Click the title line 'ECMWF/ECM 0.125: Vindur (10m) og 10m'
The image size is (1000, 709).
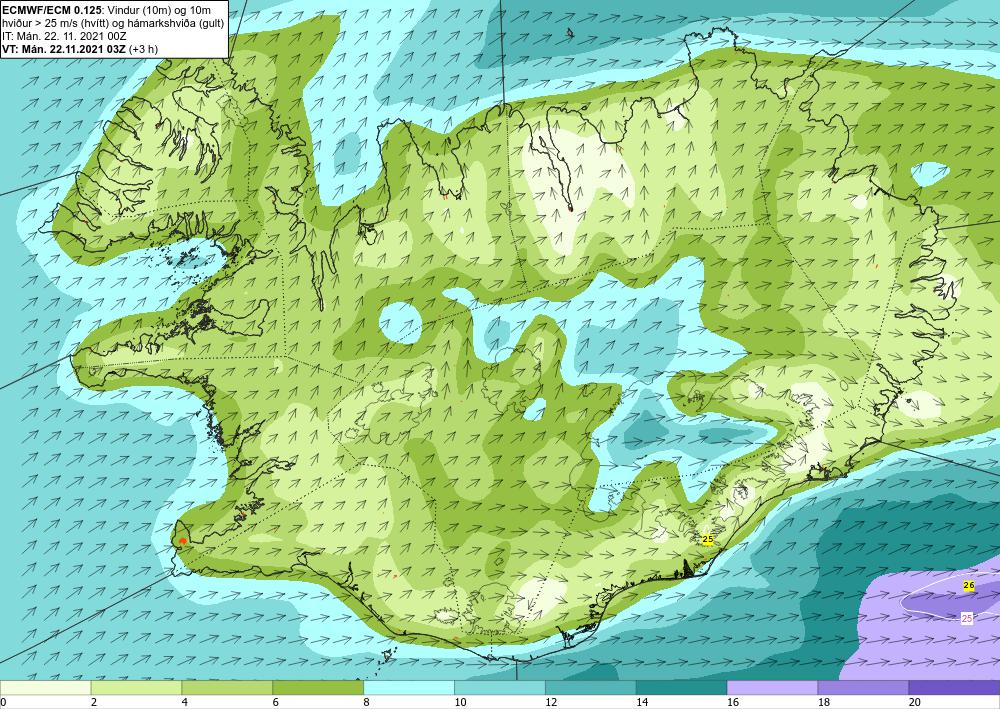tap(107, 10)
